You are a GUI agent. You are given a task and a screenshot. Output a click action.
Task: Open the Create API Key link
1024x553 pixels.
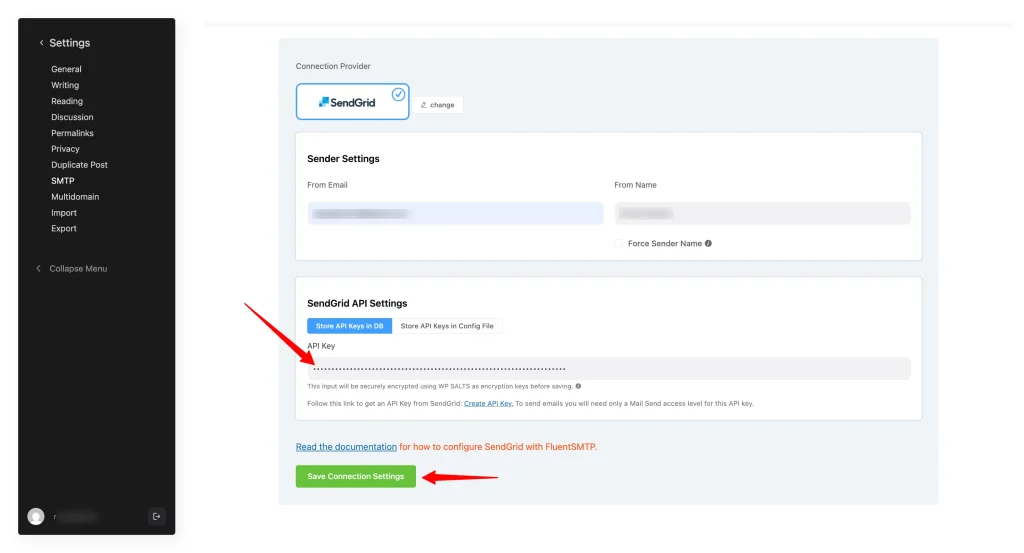point(488,403)
